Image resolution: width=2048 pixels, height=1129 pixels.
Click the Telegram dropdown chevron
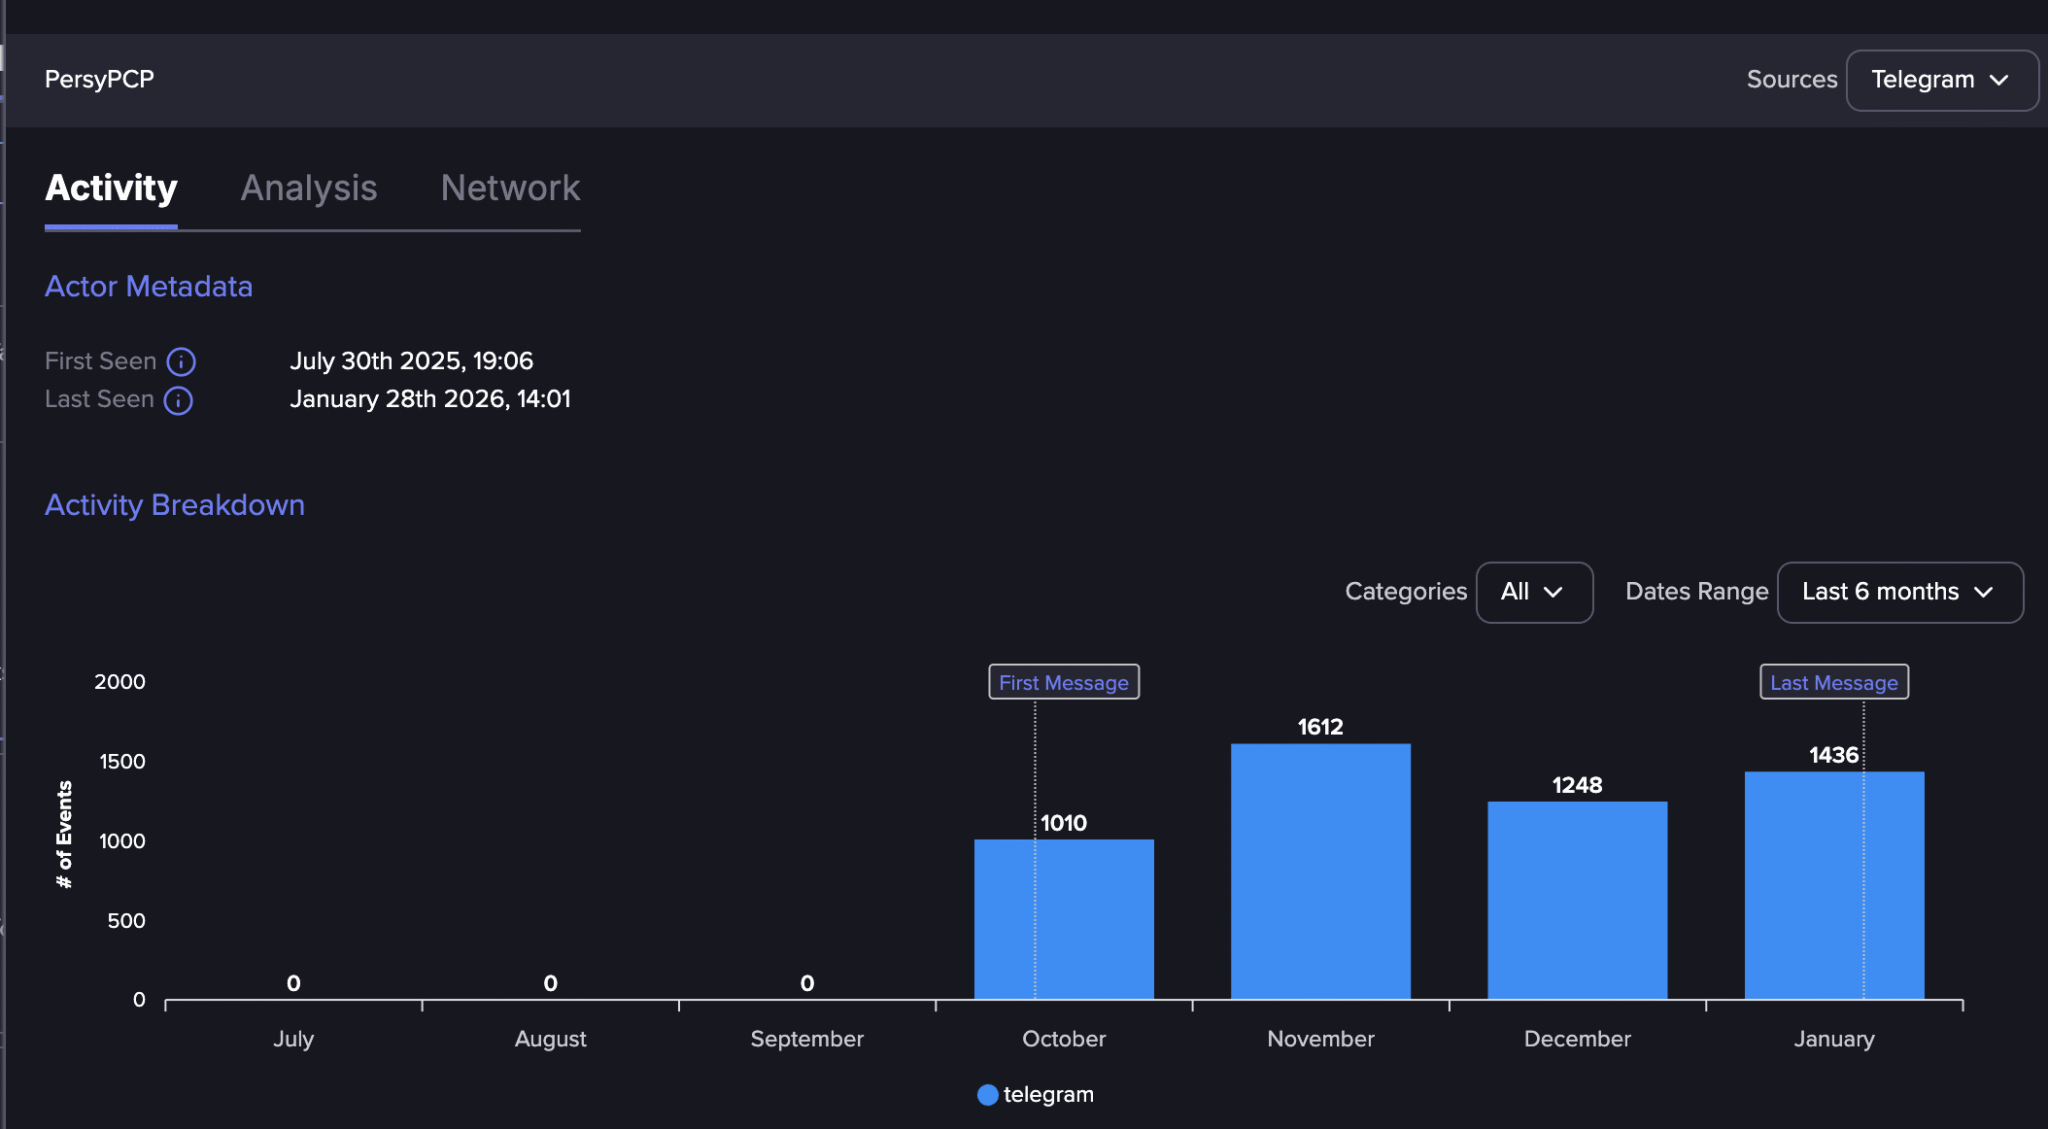tap(2001, 80)
